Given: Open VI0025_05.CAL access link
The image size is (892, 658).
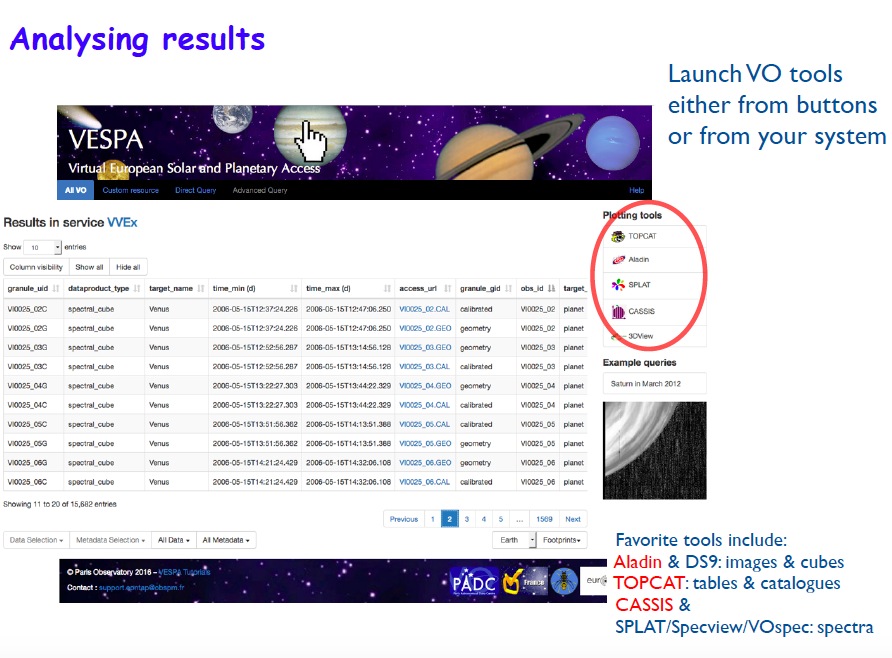Looking at the screenshot, I should [x=424, y=425].
